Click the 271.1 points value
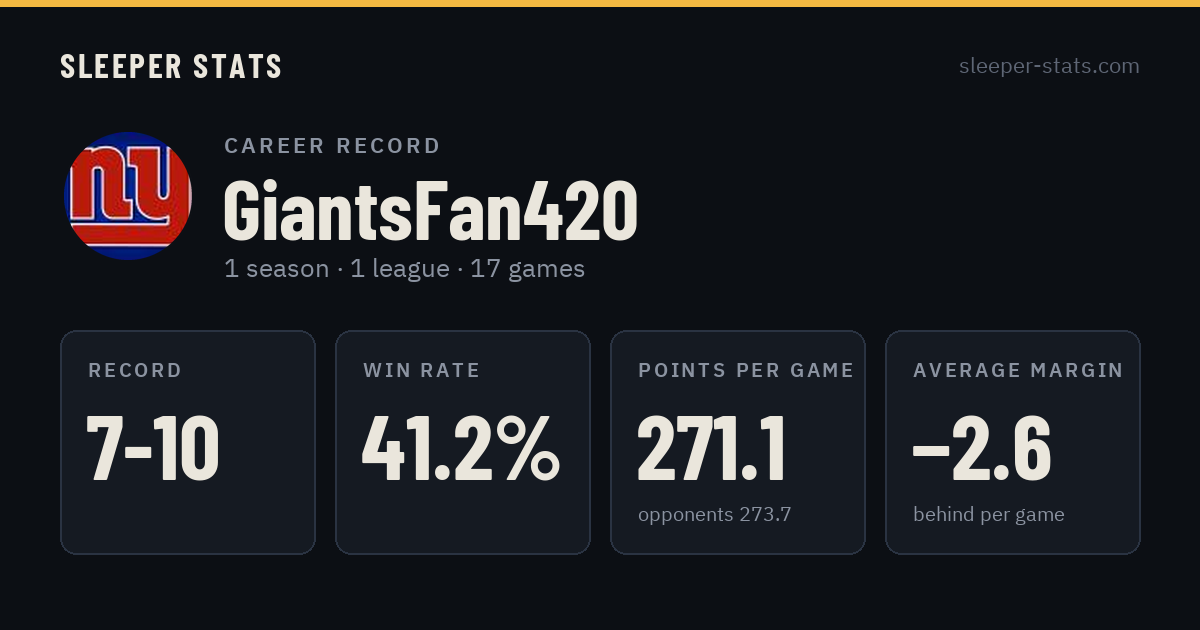 pyautogui.click(x=712, y=447)
